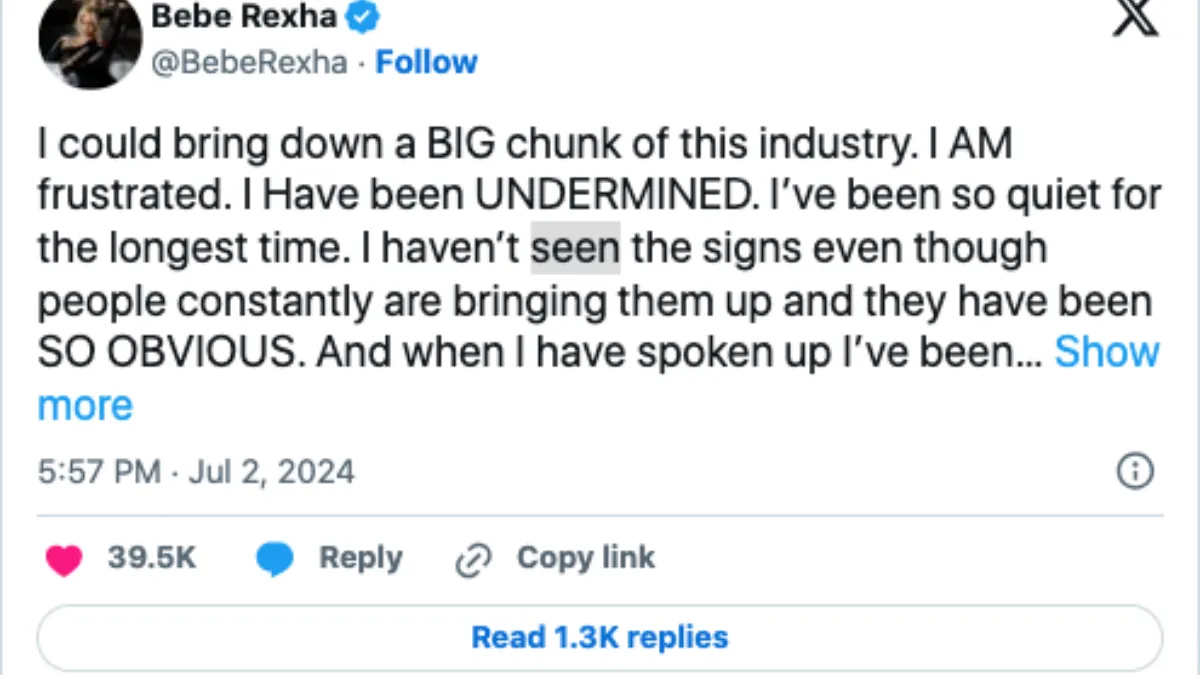The width and height of the screenshot is (1200, 675).
Task: Click the blue verified badge next to Bebe Rexha
Action: [x=364, y=16]
